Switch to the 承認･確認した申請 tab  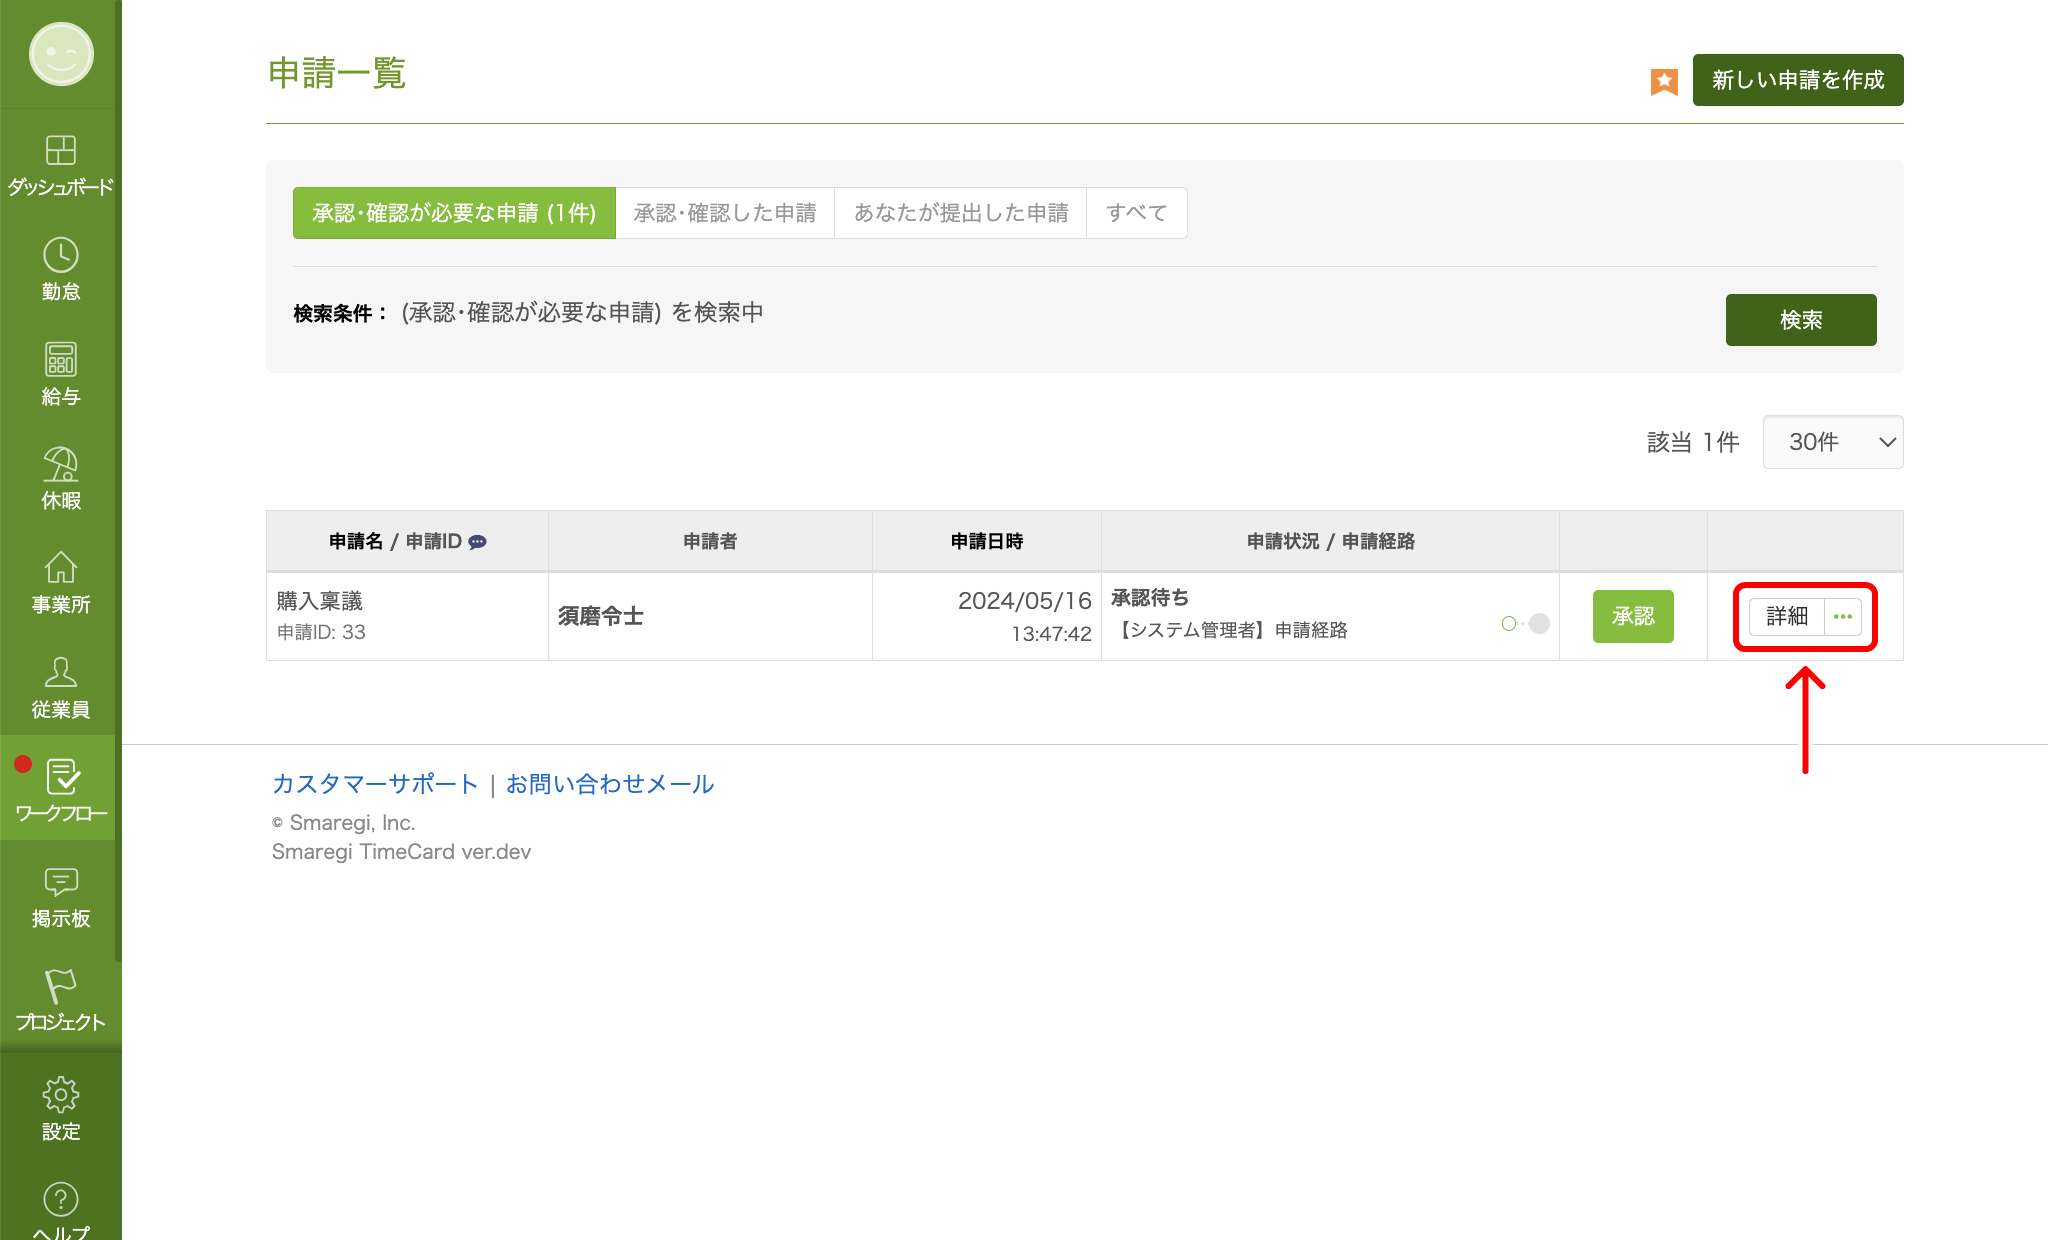tap(725, 213)
